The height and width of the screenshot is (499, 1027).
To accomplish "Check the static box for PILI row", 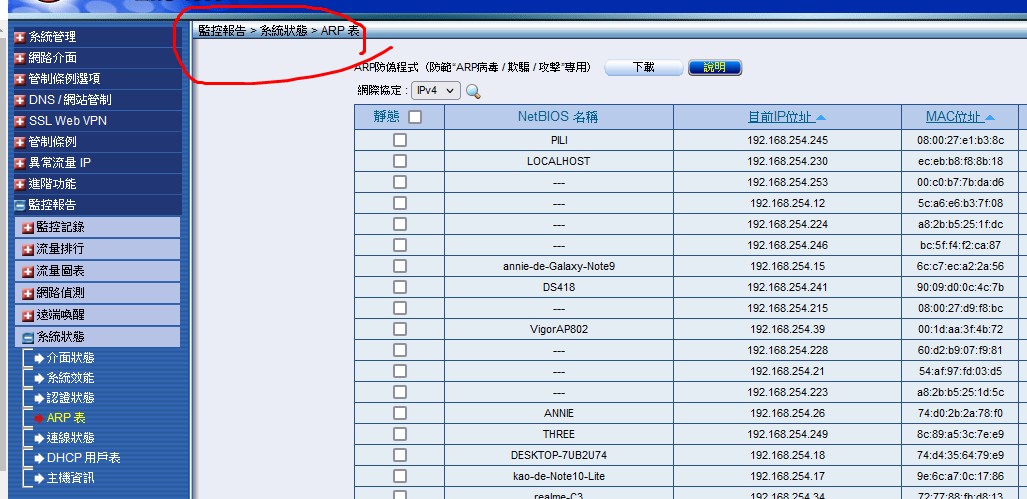I will point(400,141).
